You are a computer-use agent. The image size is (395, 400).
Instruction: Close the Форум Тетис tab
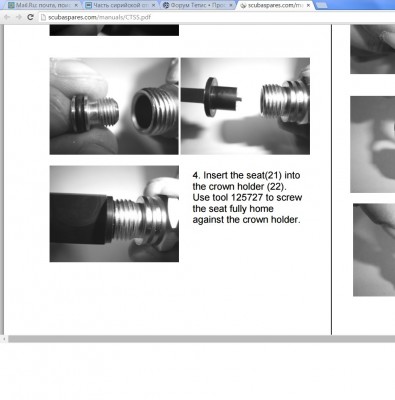click(231, 5)
